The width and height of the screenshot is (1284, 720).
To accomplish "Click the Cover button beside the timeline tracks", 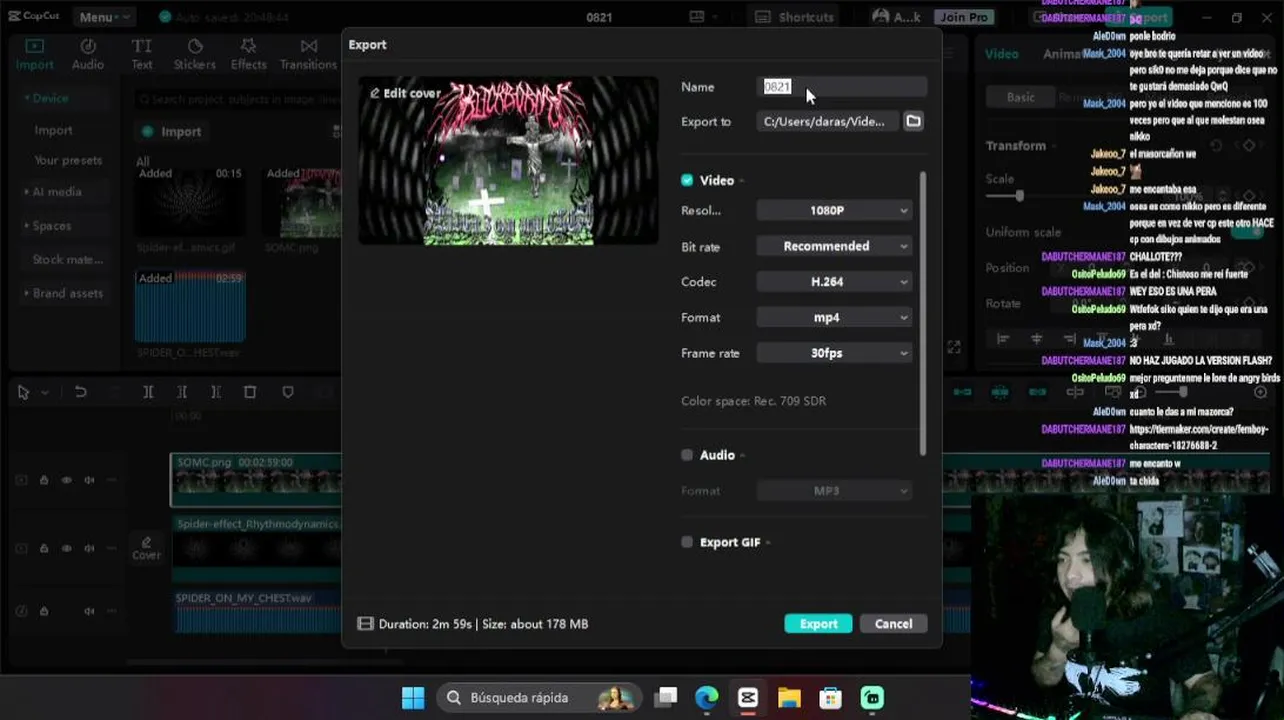I will (x=146, y=547).
